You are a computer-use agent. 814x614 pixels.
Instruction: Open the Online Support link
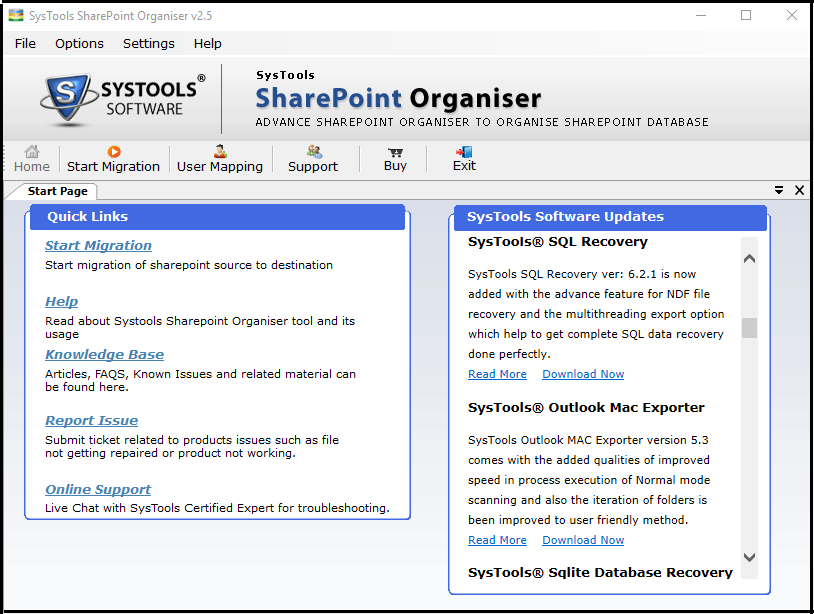(x=98, y=489)
